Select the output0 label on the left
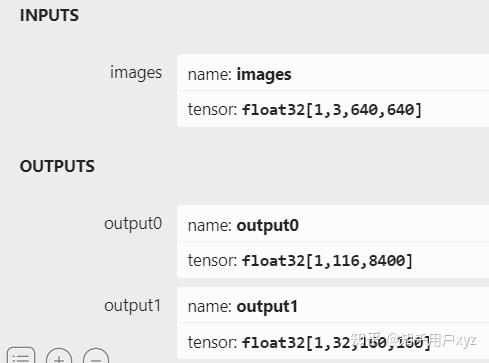Image resolution: width=489 pixels, height=363 pixels. 133,224
